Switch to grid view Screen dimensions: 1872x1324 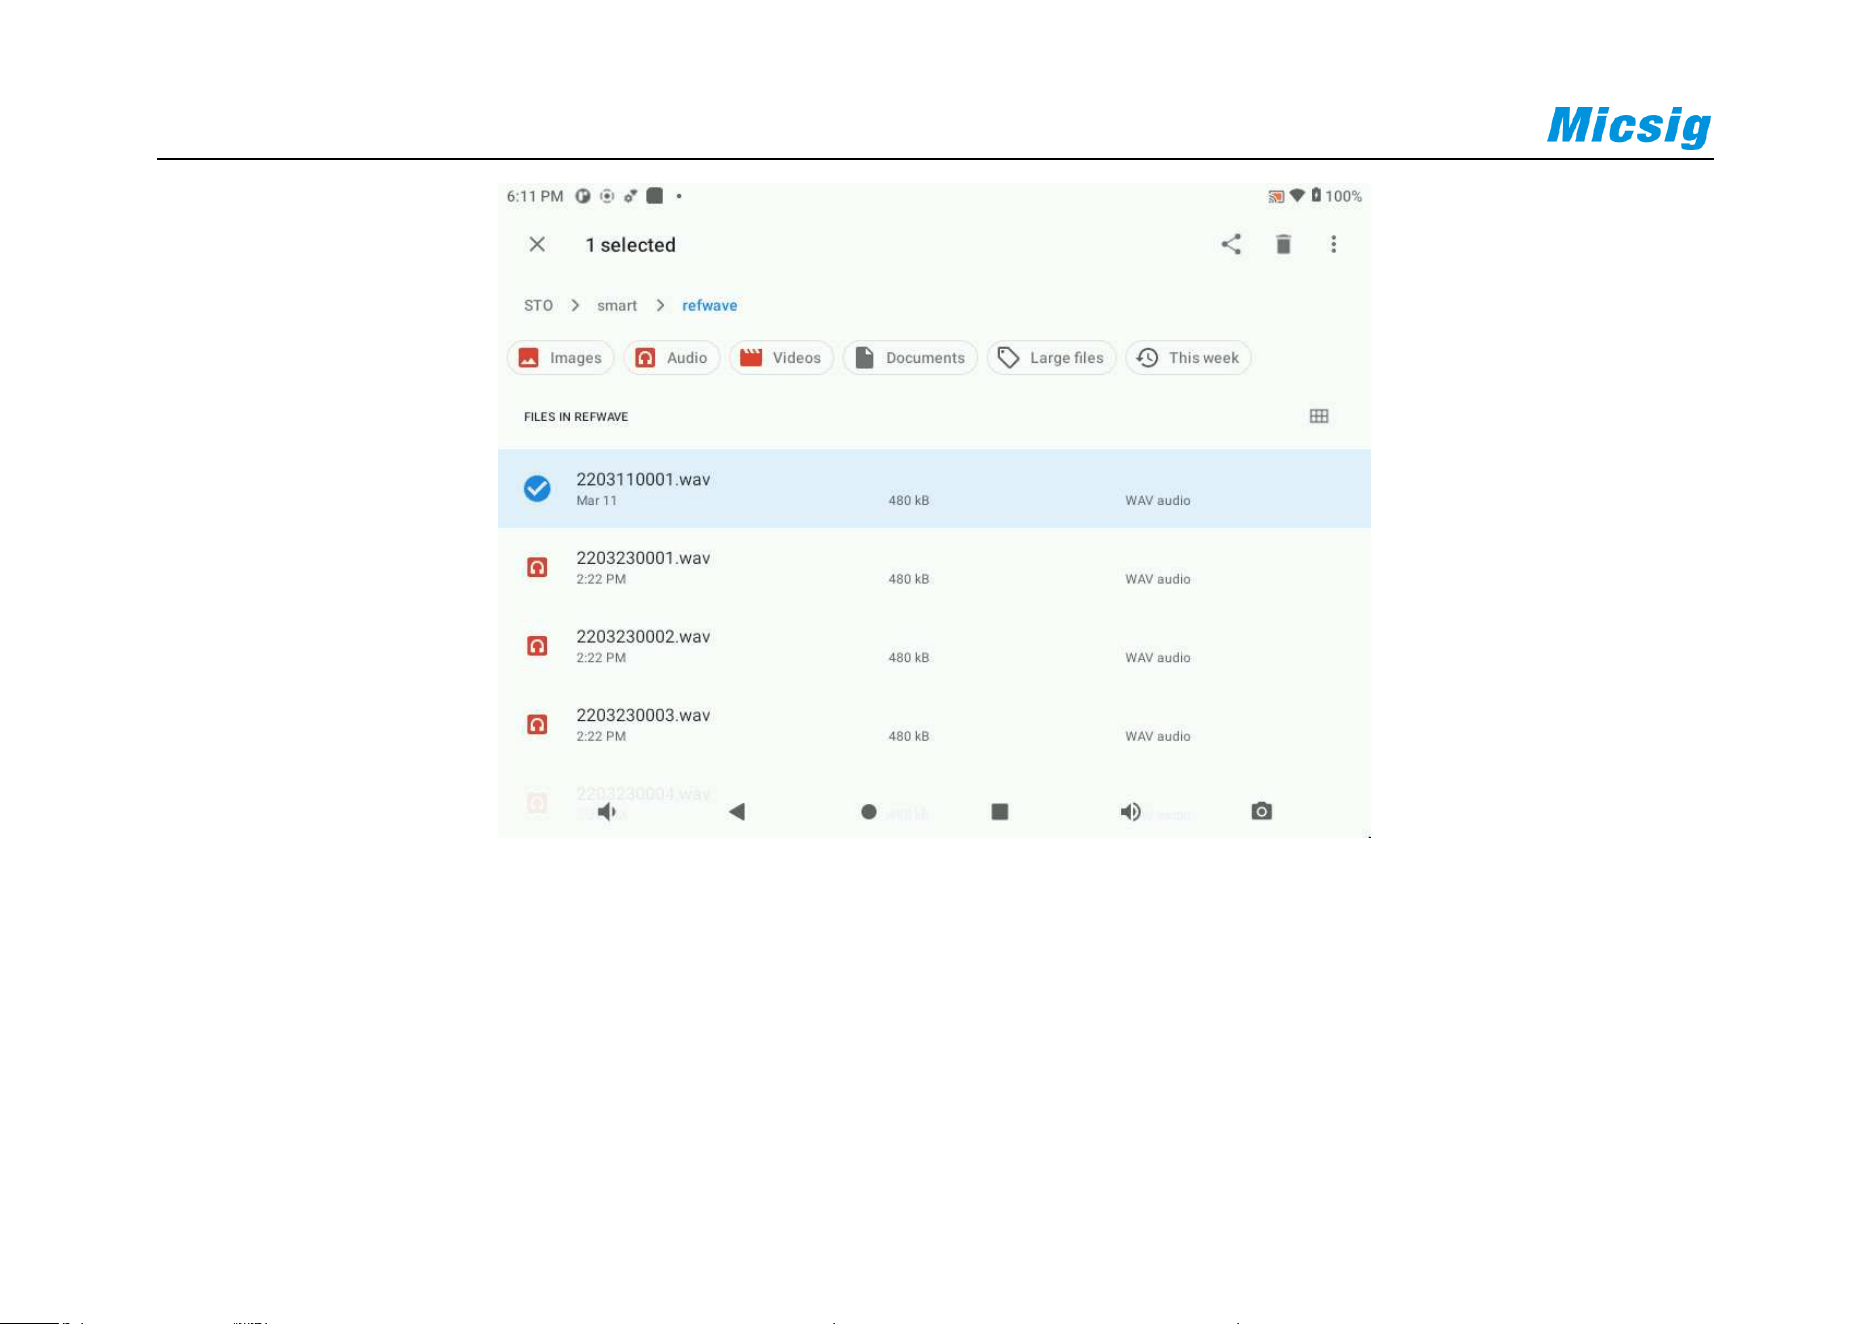pos(1319,416)
